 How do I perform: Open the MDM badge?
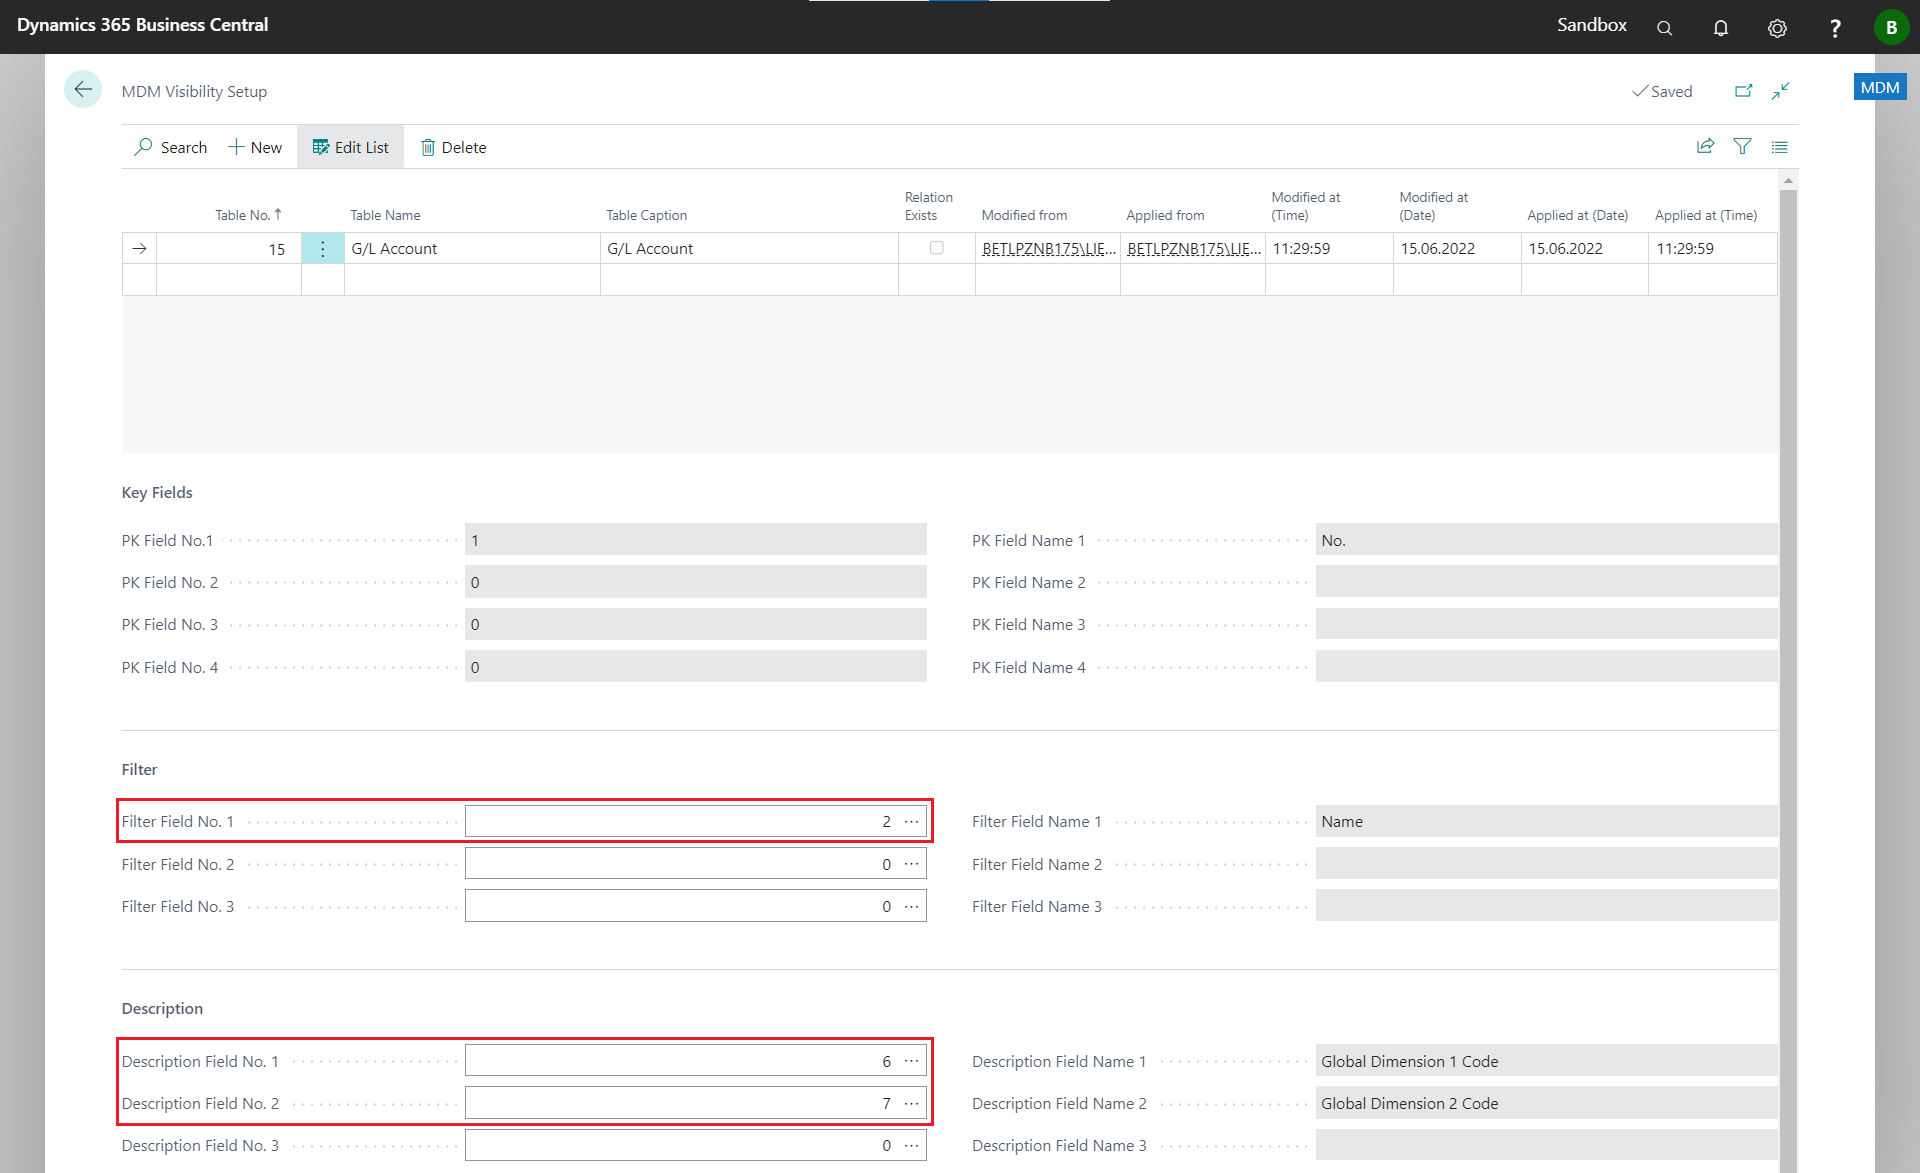pyautogui.click(x=1879, y=87)
